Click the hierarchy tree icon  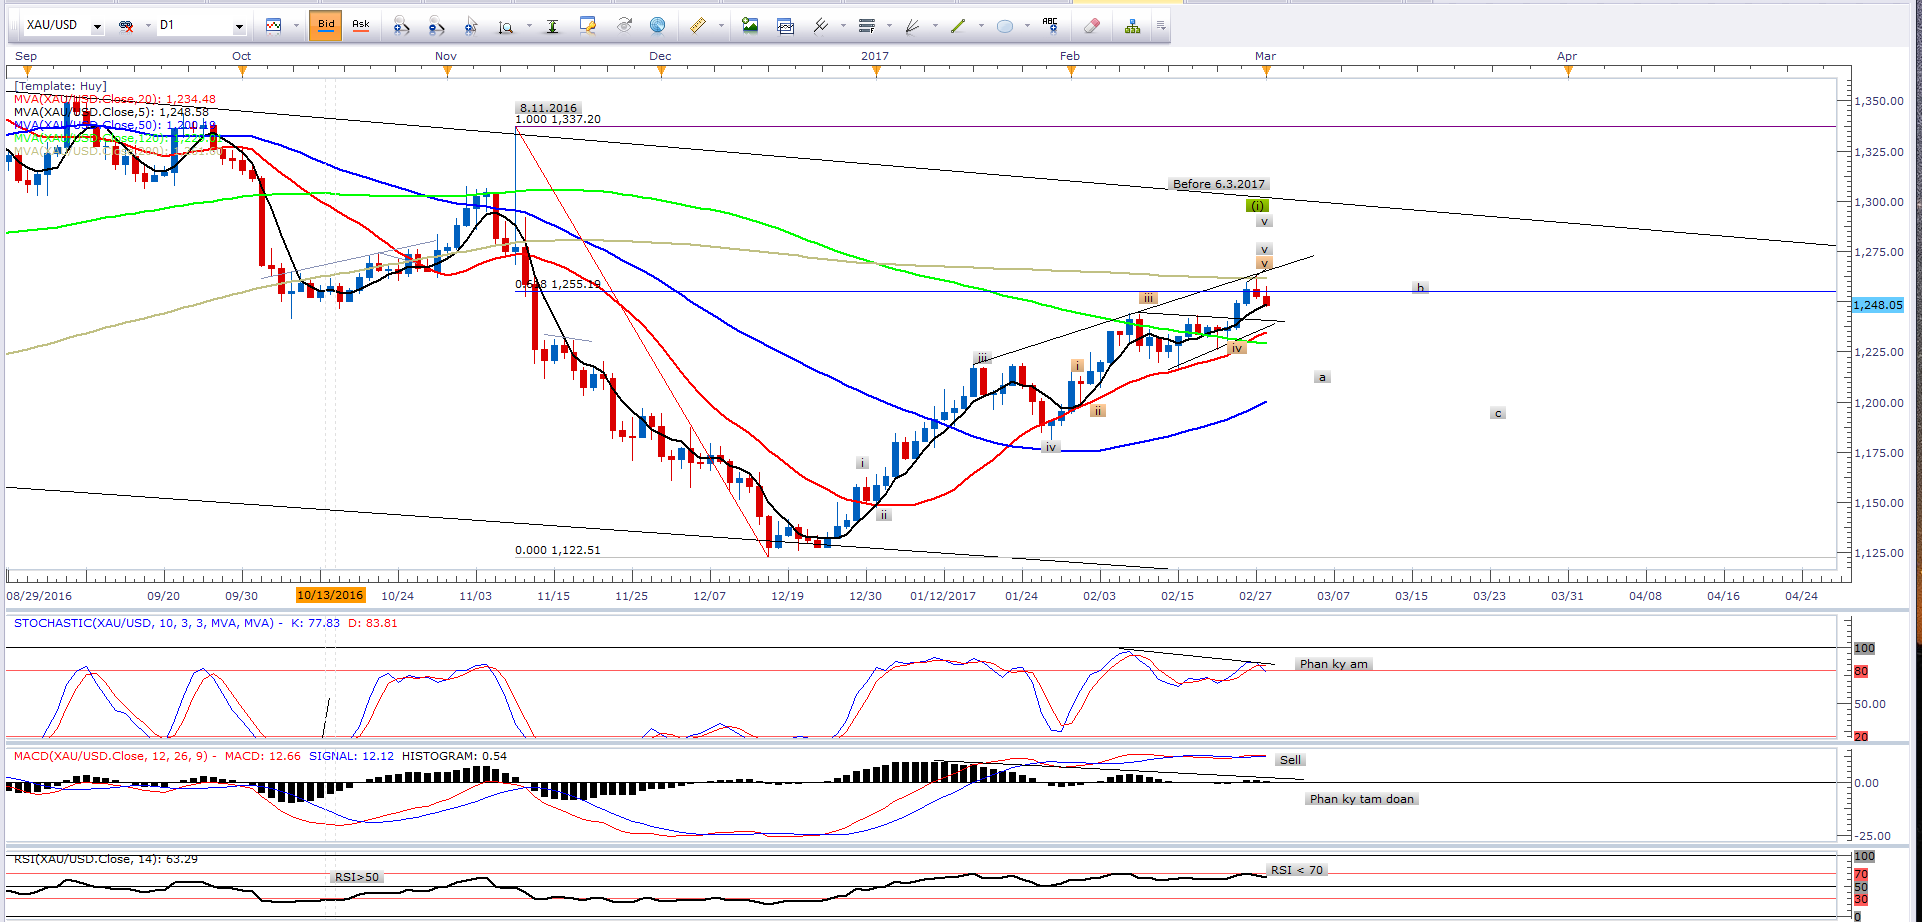tap(1132, 26)
